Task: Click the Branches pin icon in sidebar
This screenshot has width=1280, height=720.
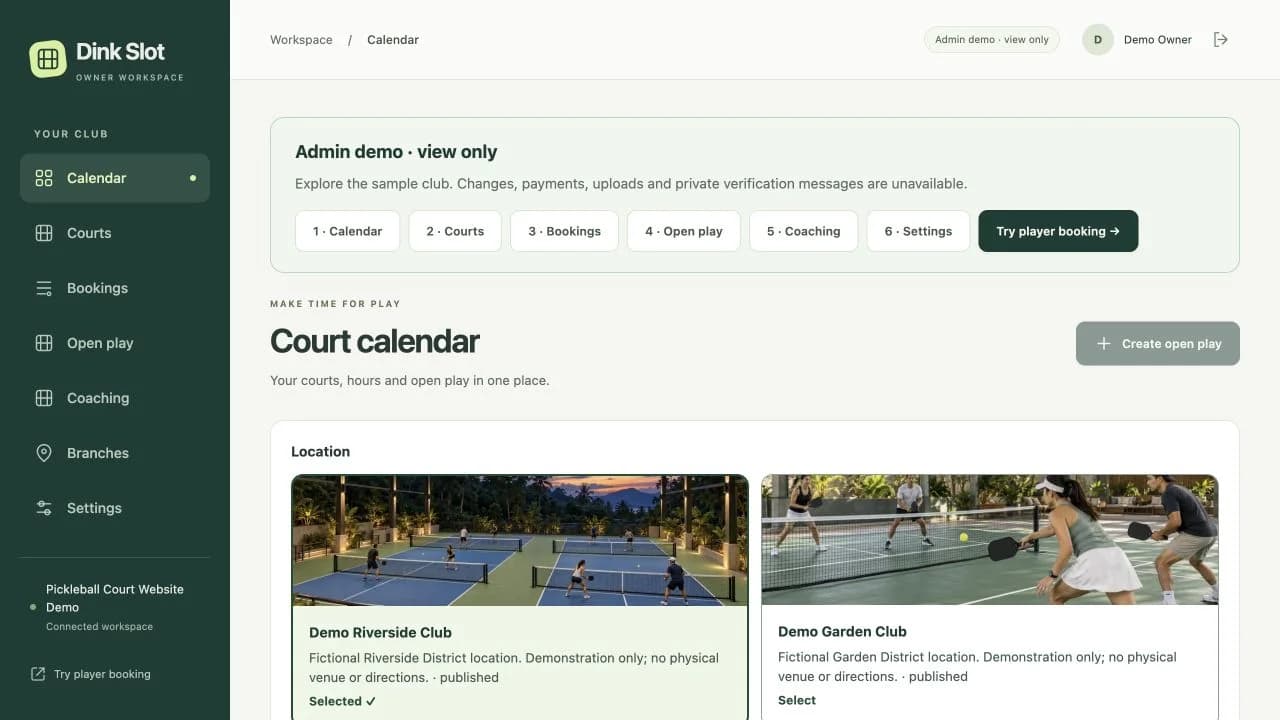Action: (44, 453)
